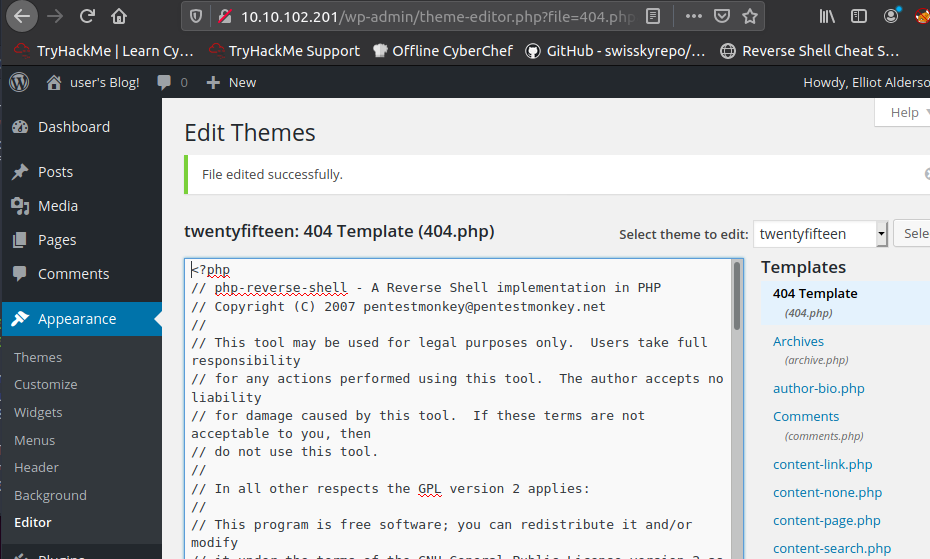Image resolution: width=930 pixels, height=559 pixels.
Task: Open the address bar three-dot page actions
Action: 688,16
